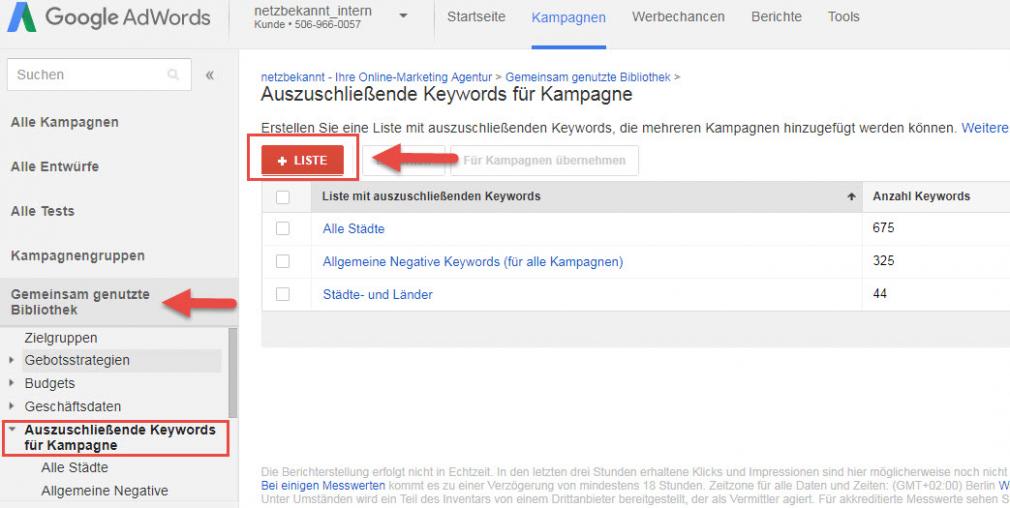Click the sidebar tree scrollbar
Screen dimensions: 1010x508
point(233,372)
